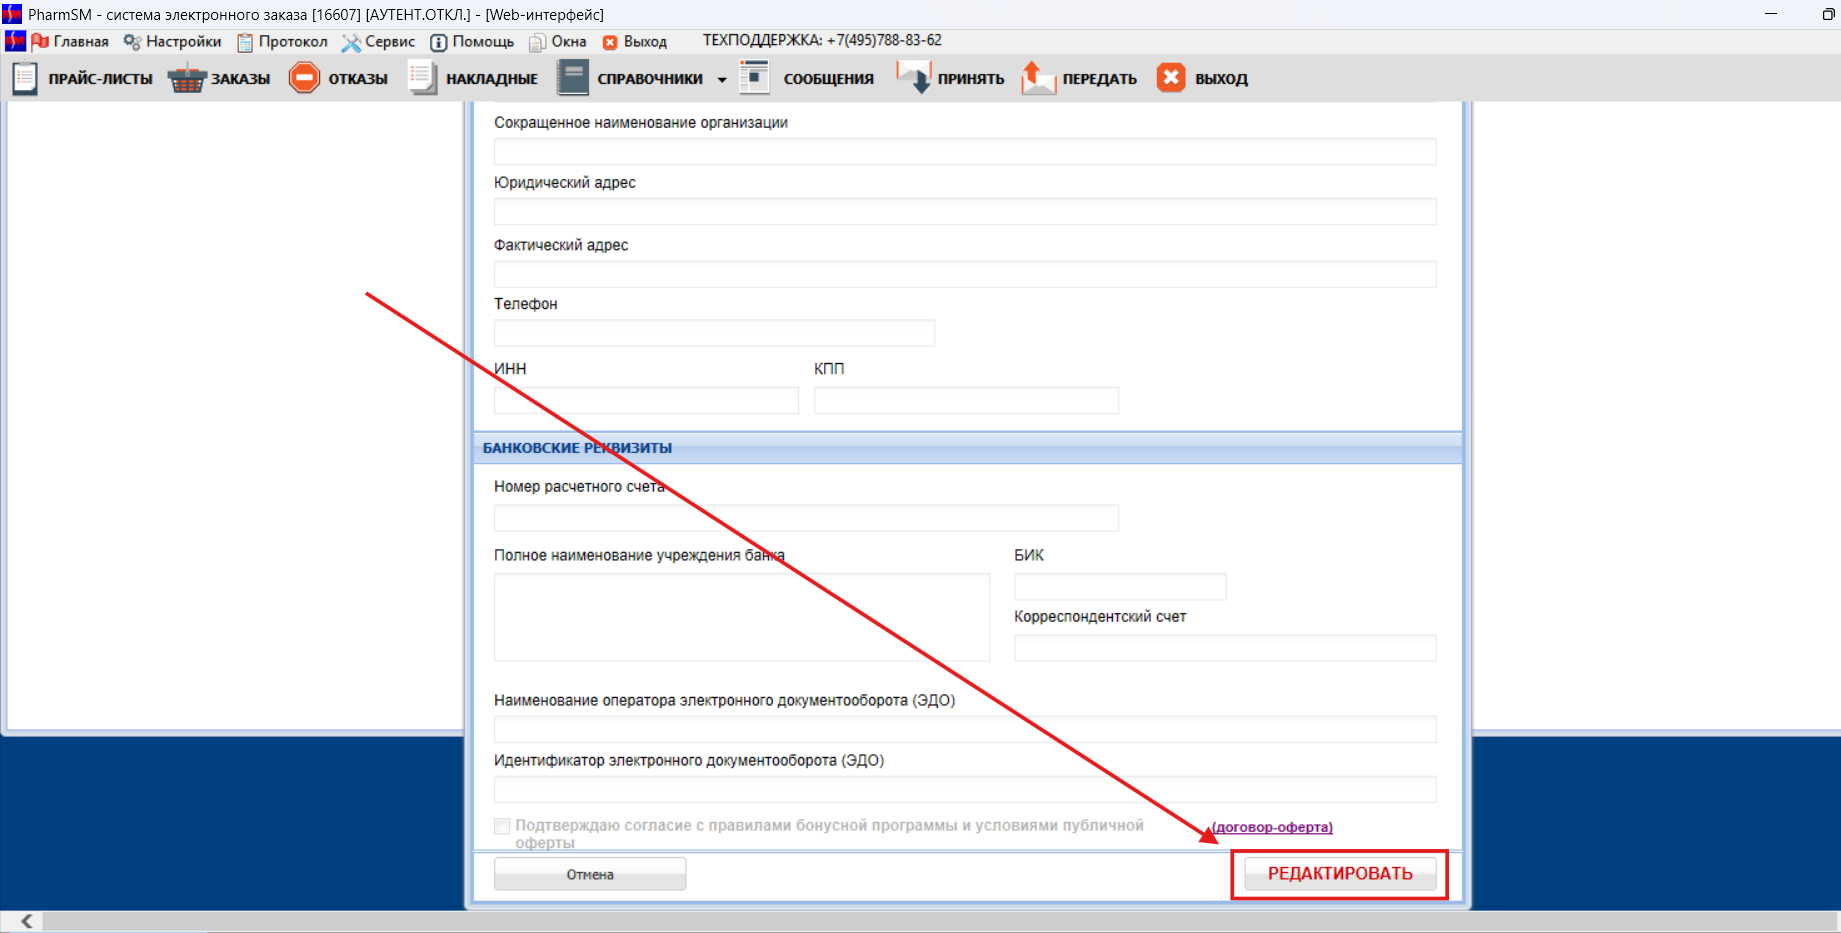Image resolution: width=1841 pixels, height=933 pixels.
Task: Open the Сообщения messages icon
Action: [754, 78]
